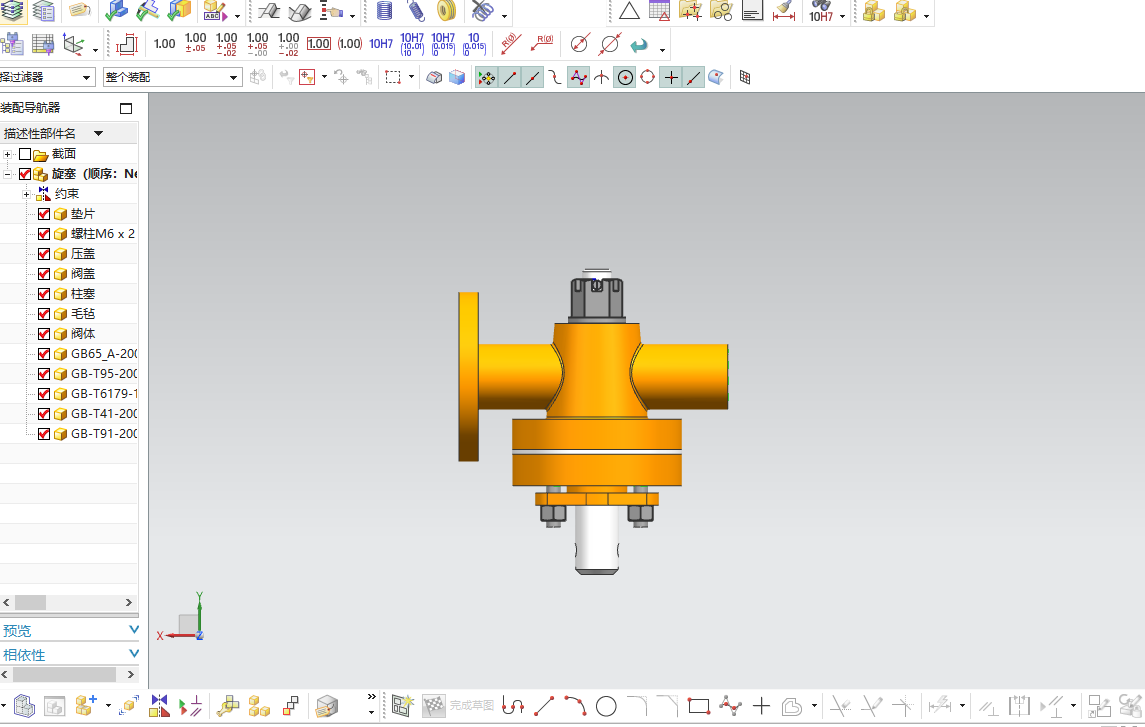Select the sketch arc tool
Image resolution: width=1145 pixels, height=727 pixels.
tap(575, 706)
